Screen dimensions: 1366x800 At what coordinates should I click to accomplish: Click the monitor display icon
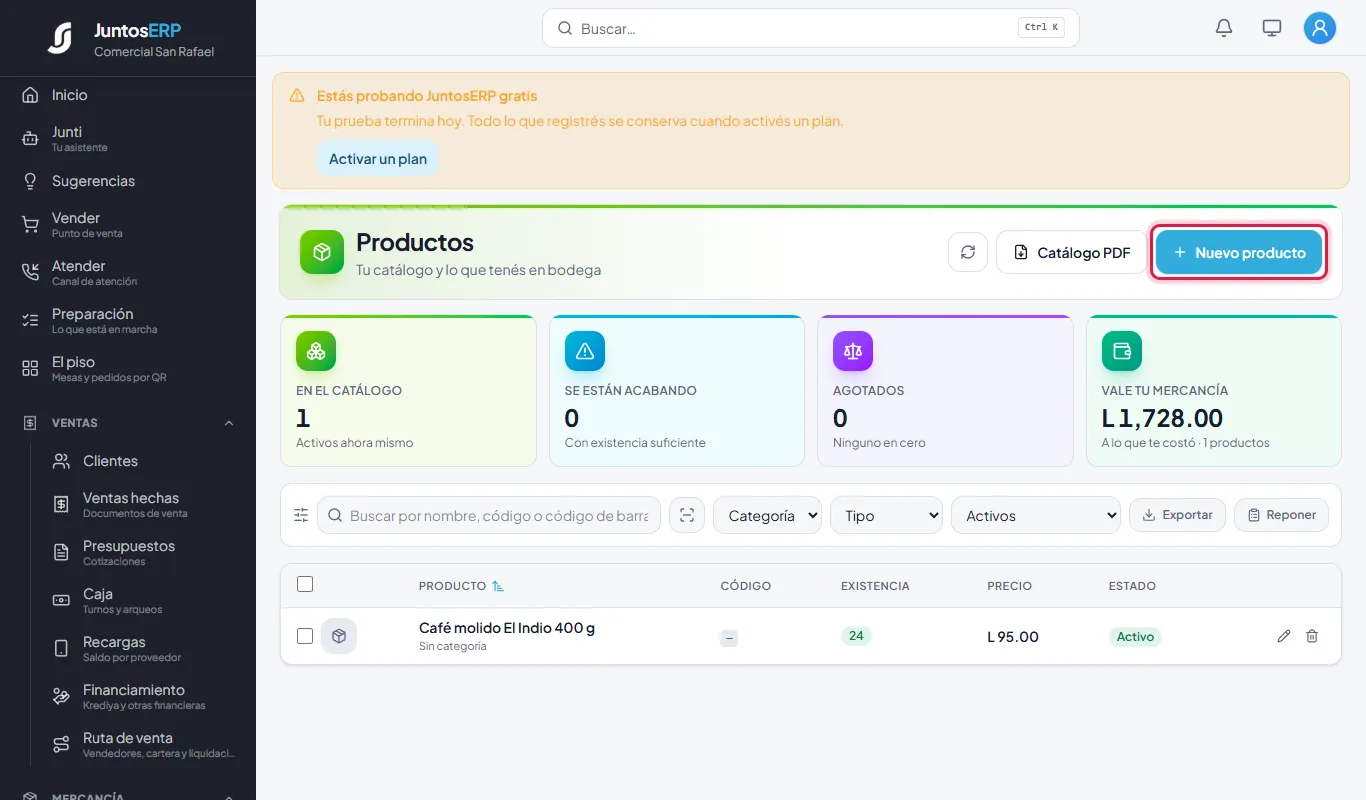(1272, 28)
